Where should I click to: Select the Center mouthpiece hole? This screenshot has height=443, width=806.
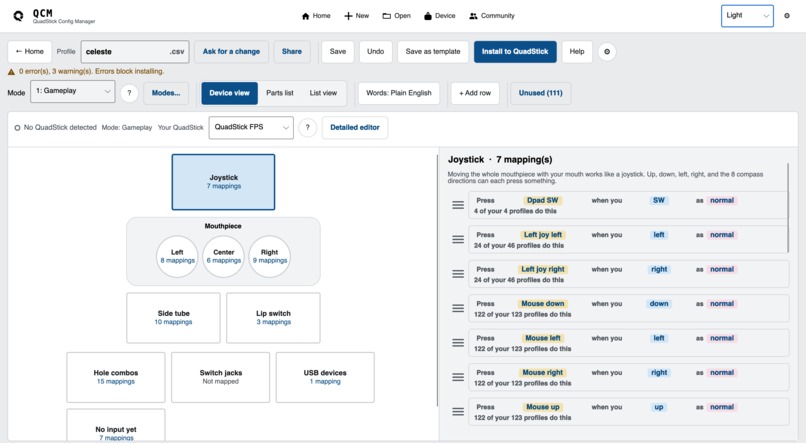pos(224,256)
